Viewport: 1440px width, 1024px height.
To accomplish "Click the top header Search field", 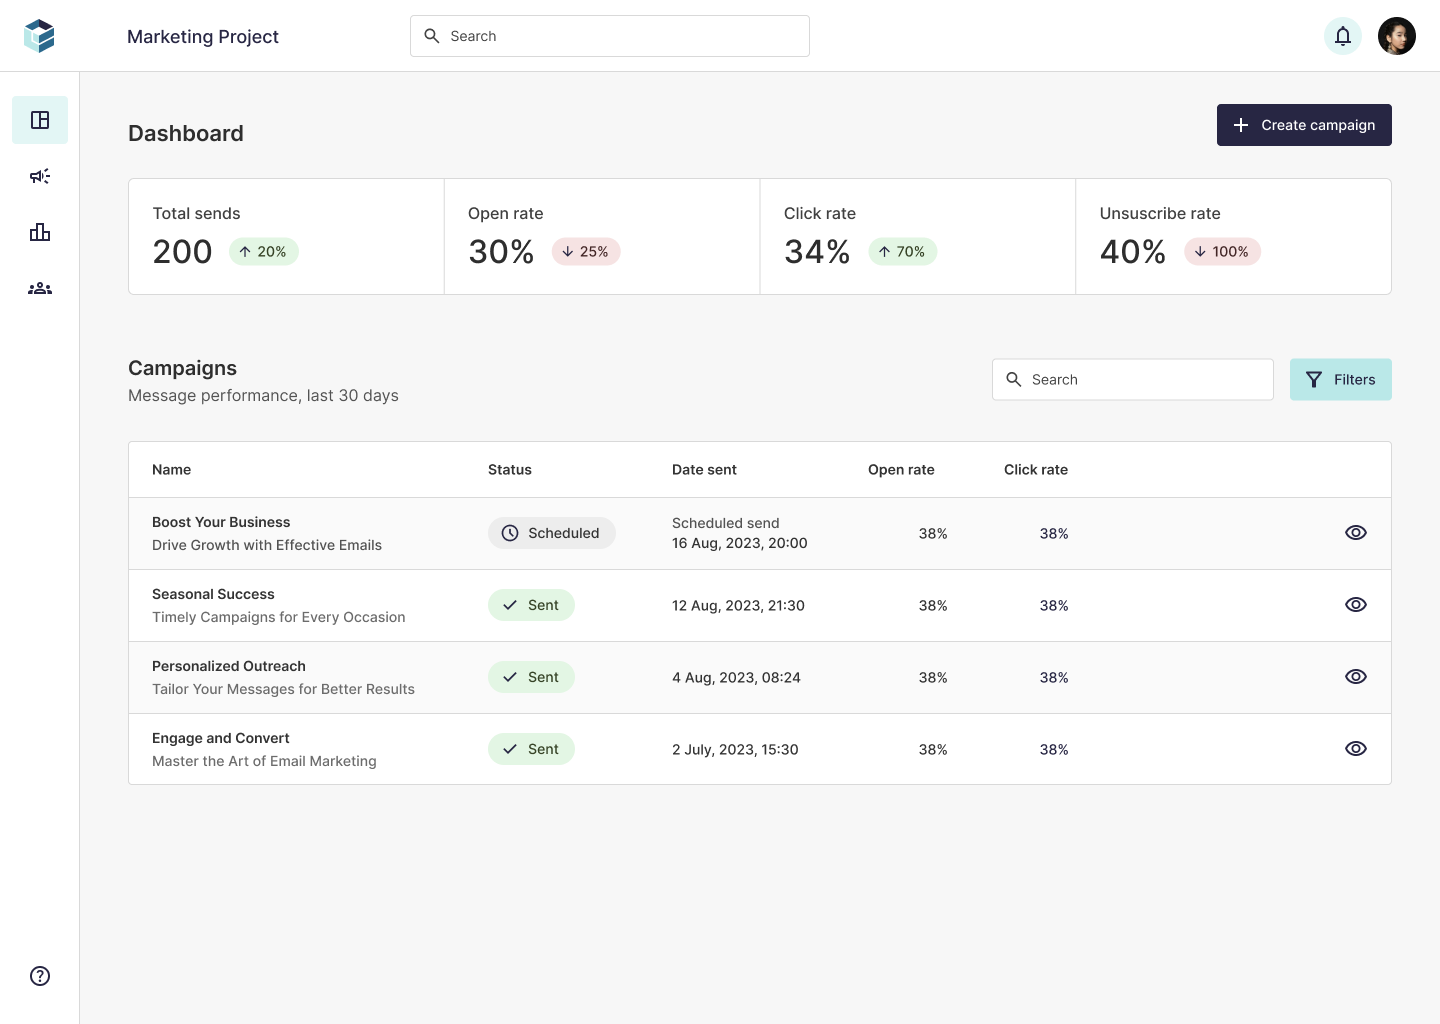I will 610,36.
